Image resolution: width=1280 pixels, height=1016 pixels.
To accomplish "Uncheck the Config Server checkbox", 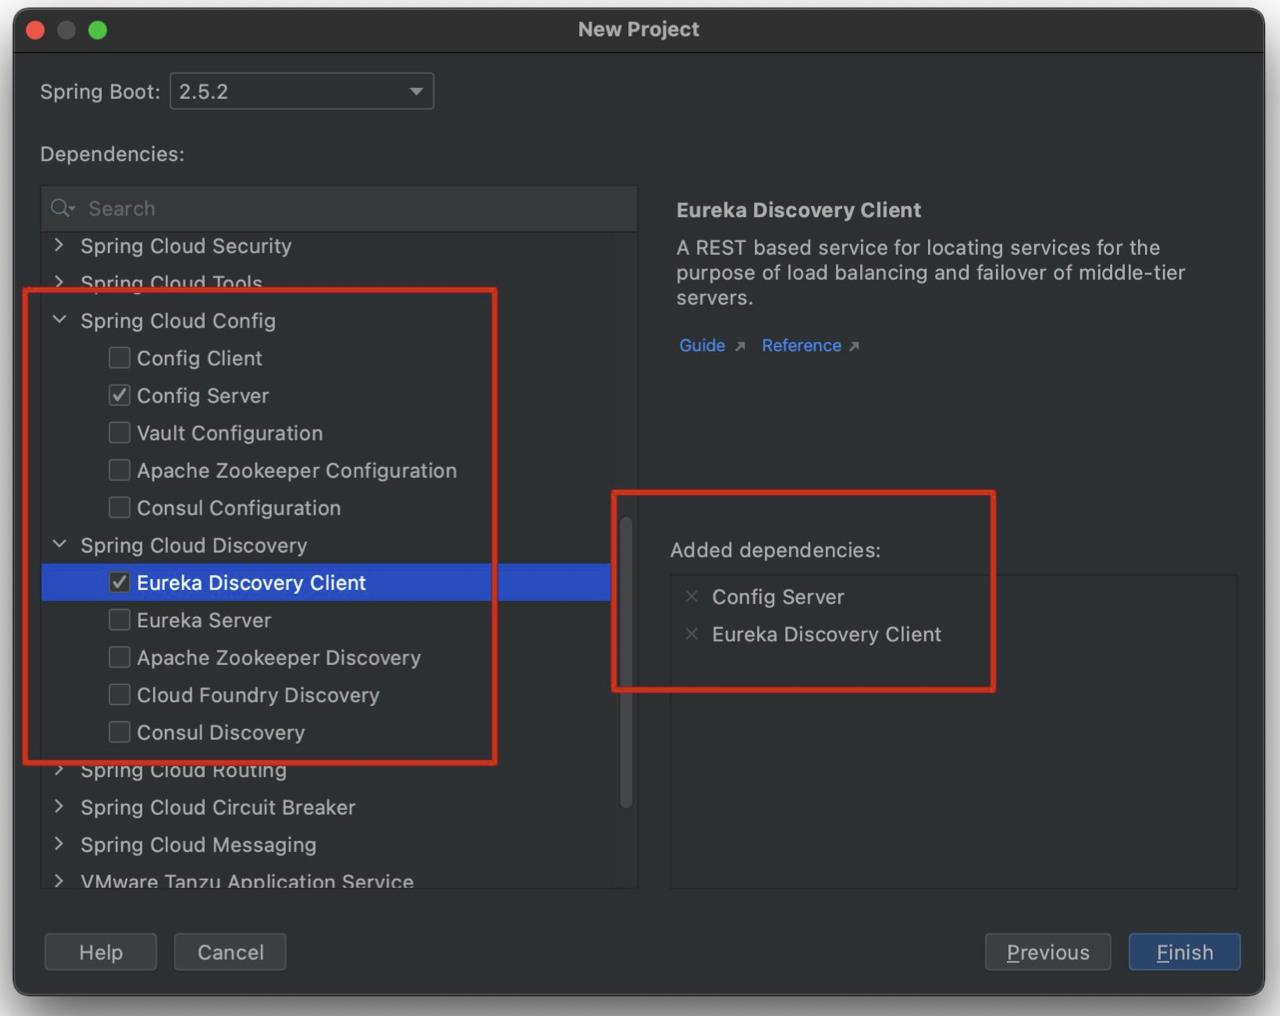I will (x=119, y=395).
